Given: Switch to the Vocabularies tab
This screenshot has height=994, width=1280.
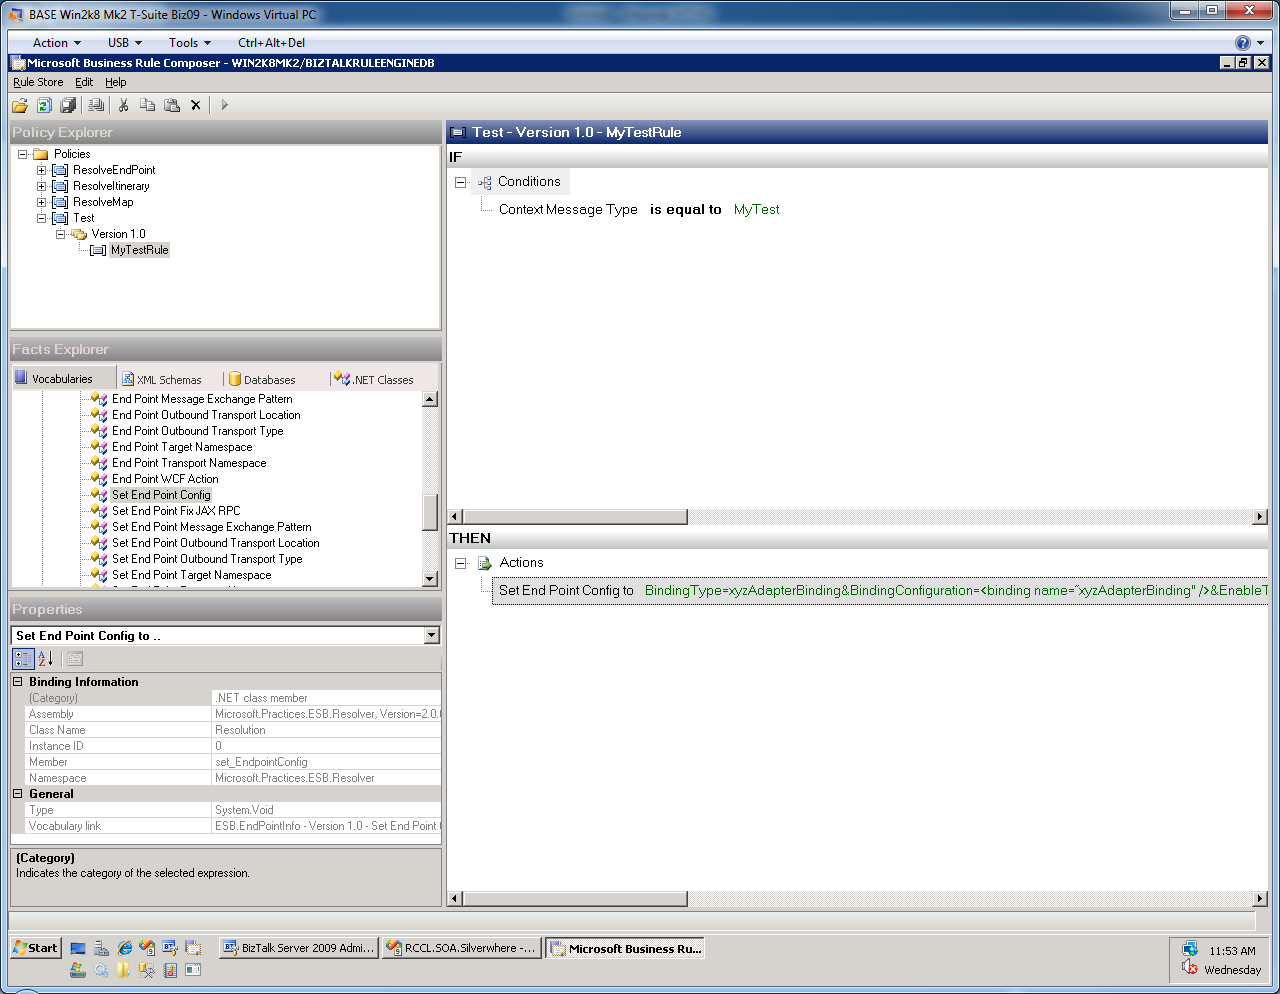Looking at the screenshot, I should (62, 379).
